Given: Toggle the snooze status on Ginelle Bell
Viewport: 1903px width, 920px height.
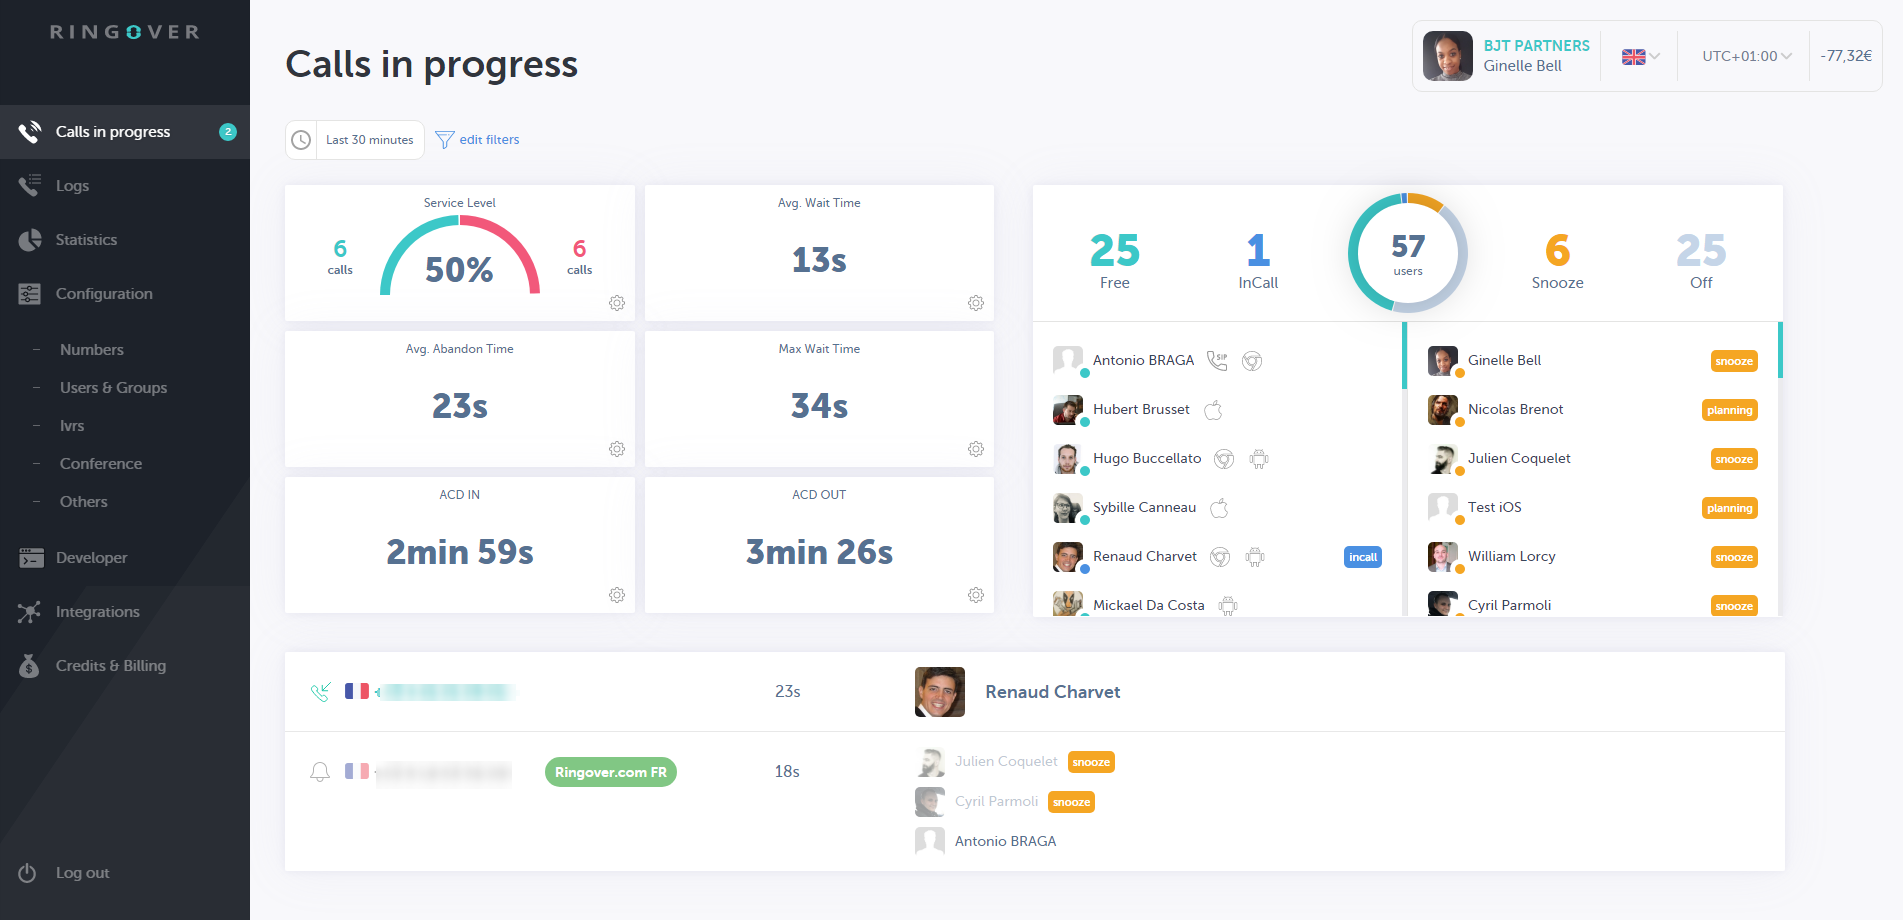Looking at the screenshot, I should click(x=1733, y=360).
